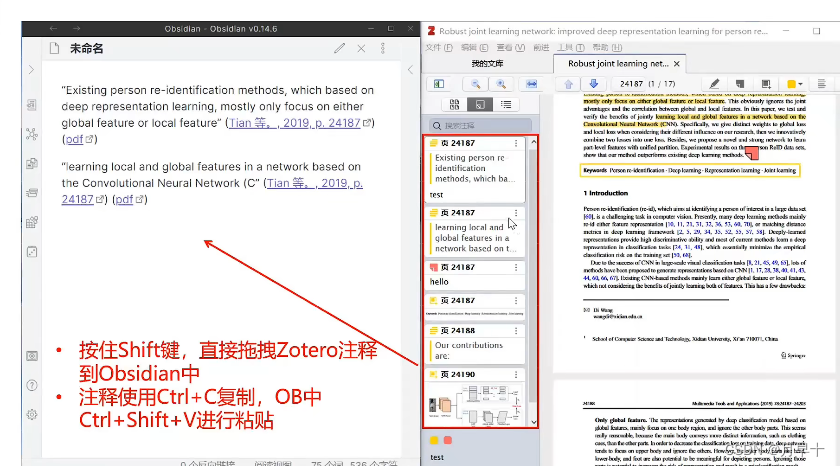Select 'Existing person re identification' annotation text
This screenshot has width=840, height=466.
(475, 168)
